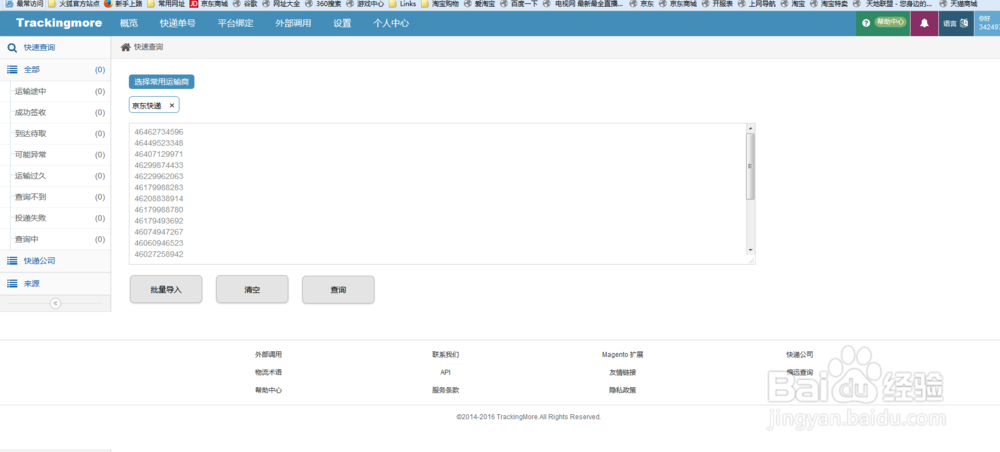This screenshot has width=1000, height=452.
Task: Collapse the left sidebar with the arrow button
Action: tap(55, 303)
